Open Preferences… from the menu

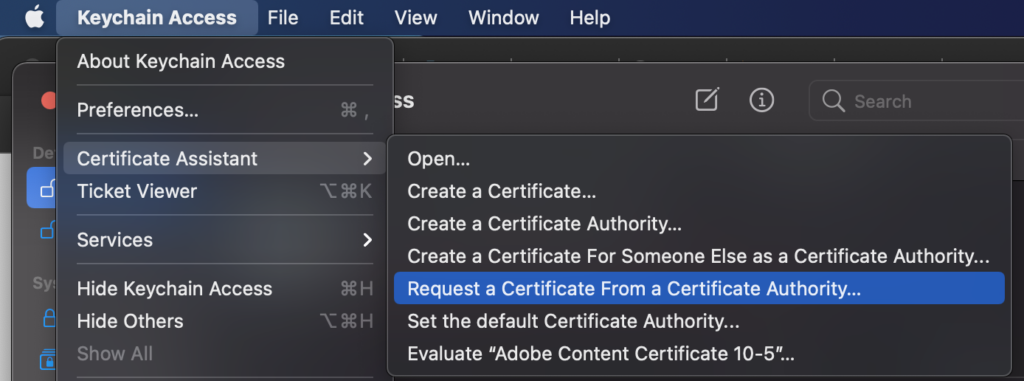225,110
